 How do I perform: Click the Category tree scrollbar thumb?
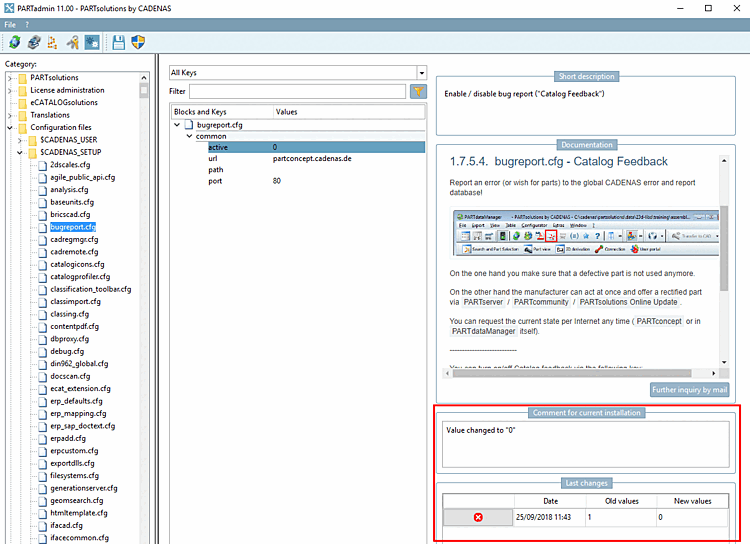click(144, 91)
